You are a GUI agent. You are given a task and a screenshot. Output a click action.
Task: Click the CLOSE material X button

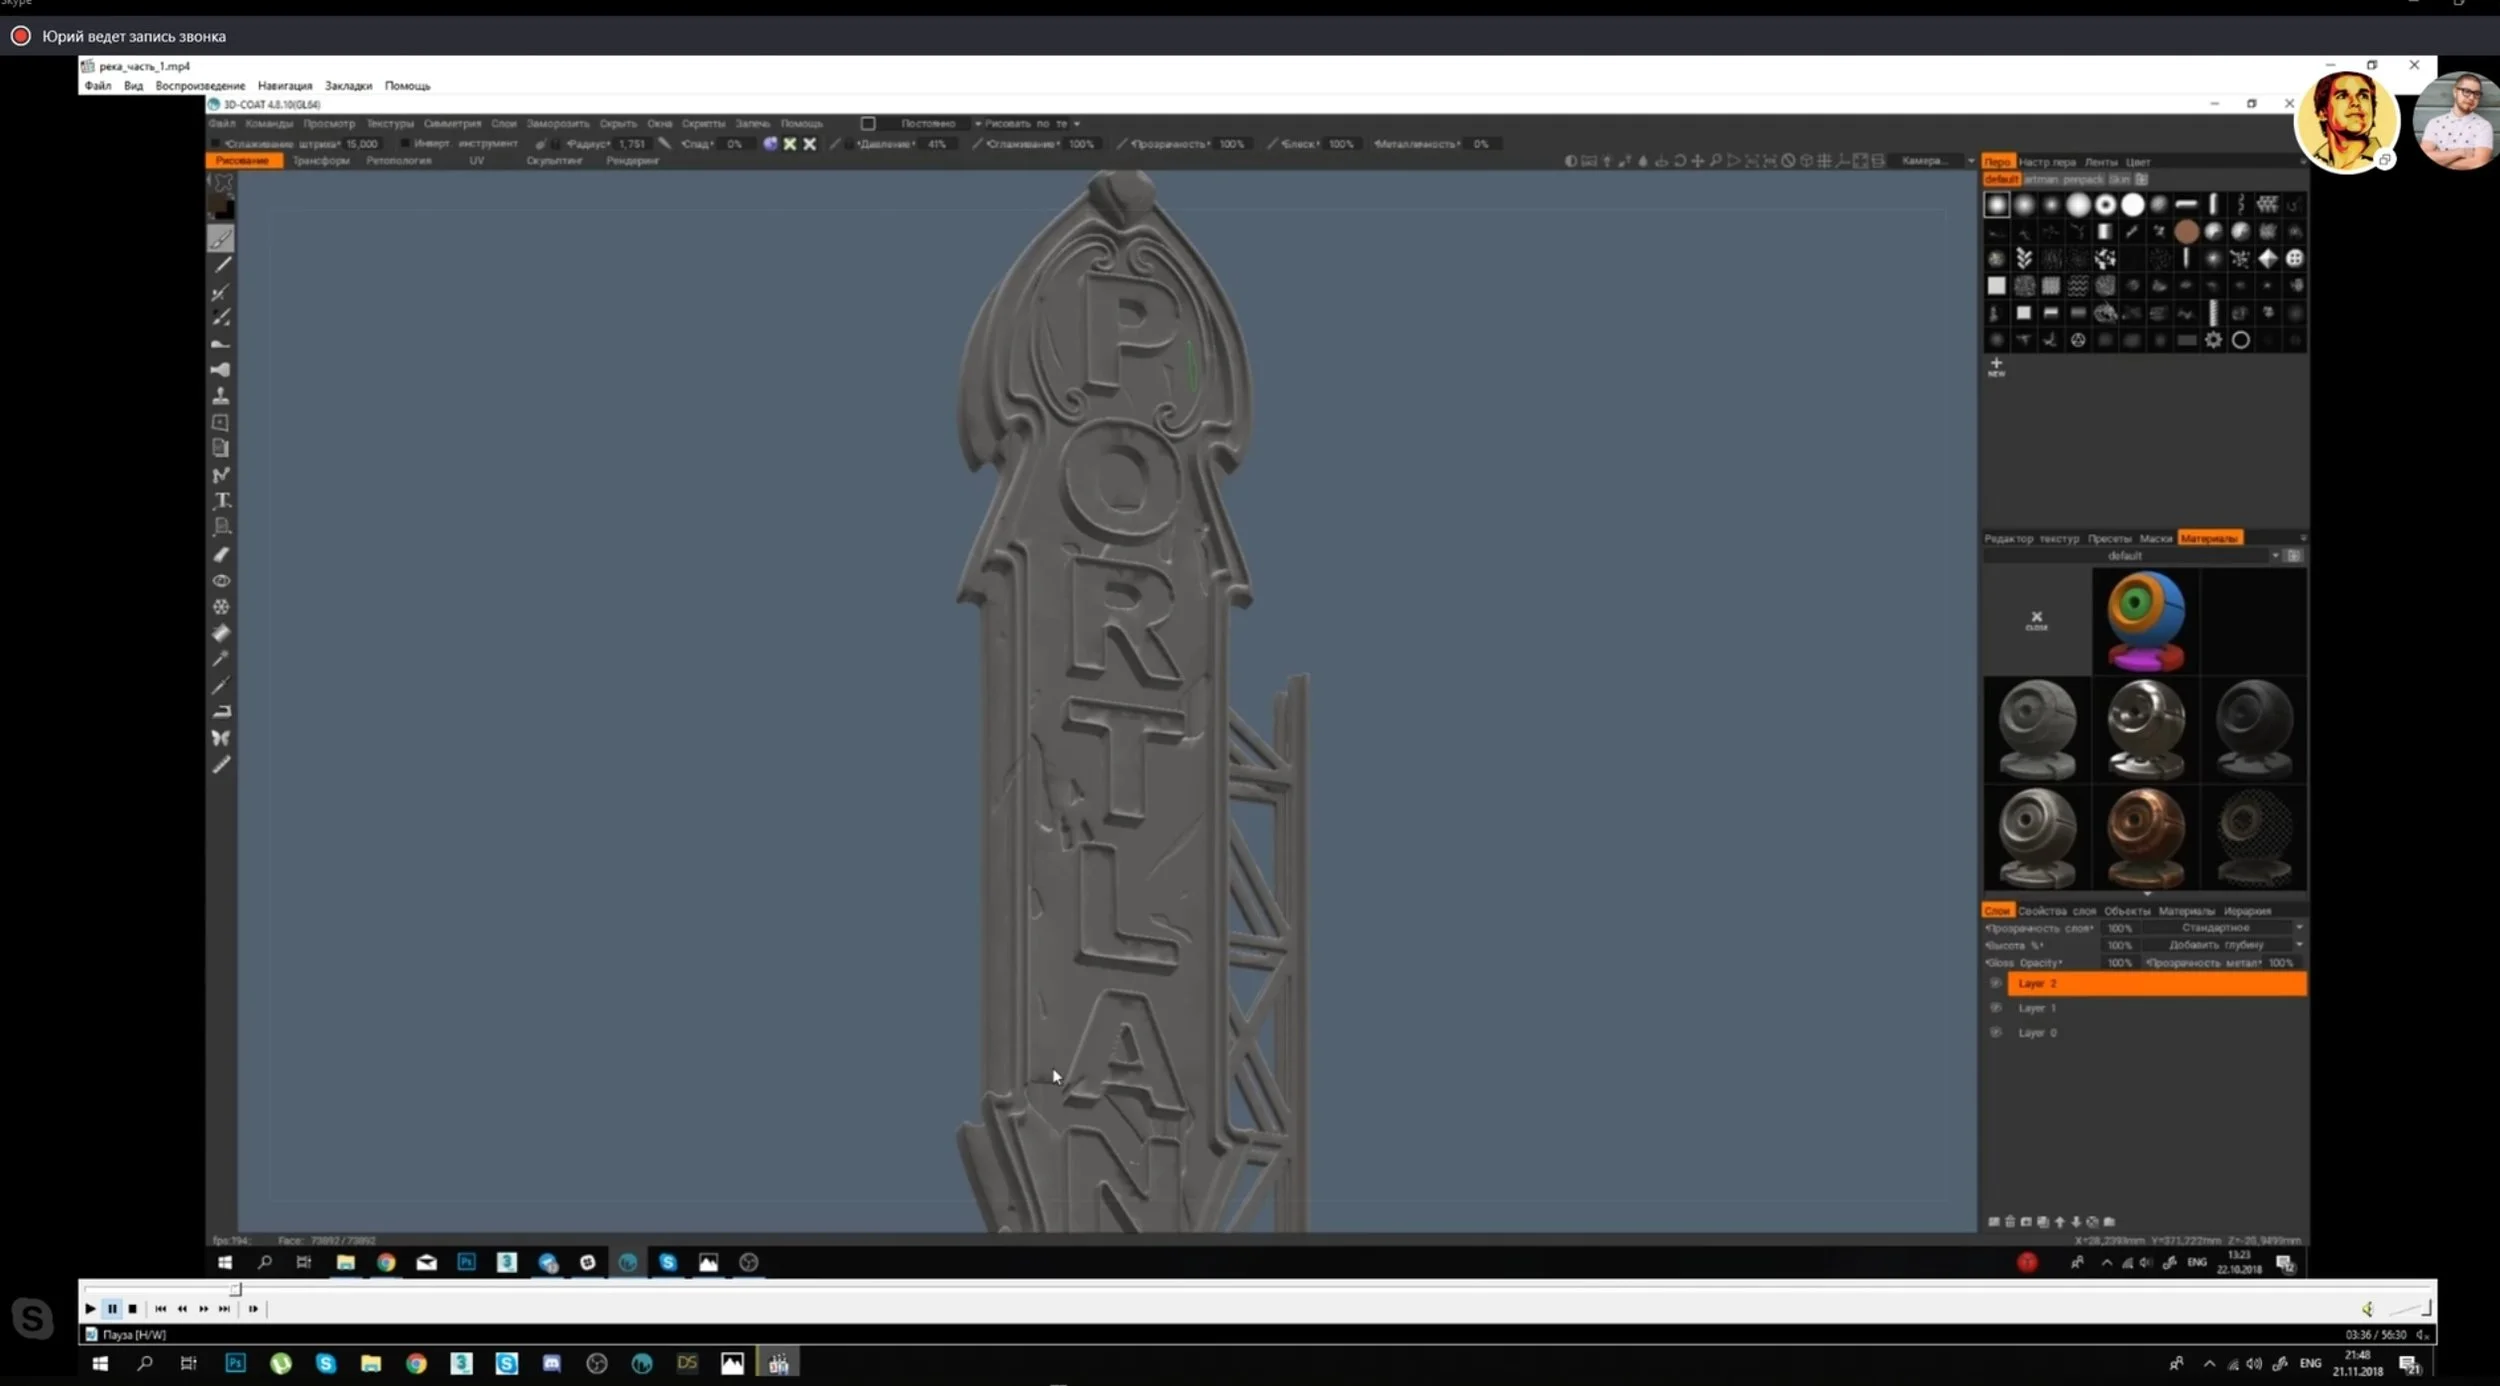click(2036, 620)
